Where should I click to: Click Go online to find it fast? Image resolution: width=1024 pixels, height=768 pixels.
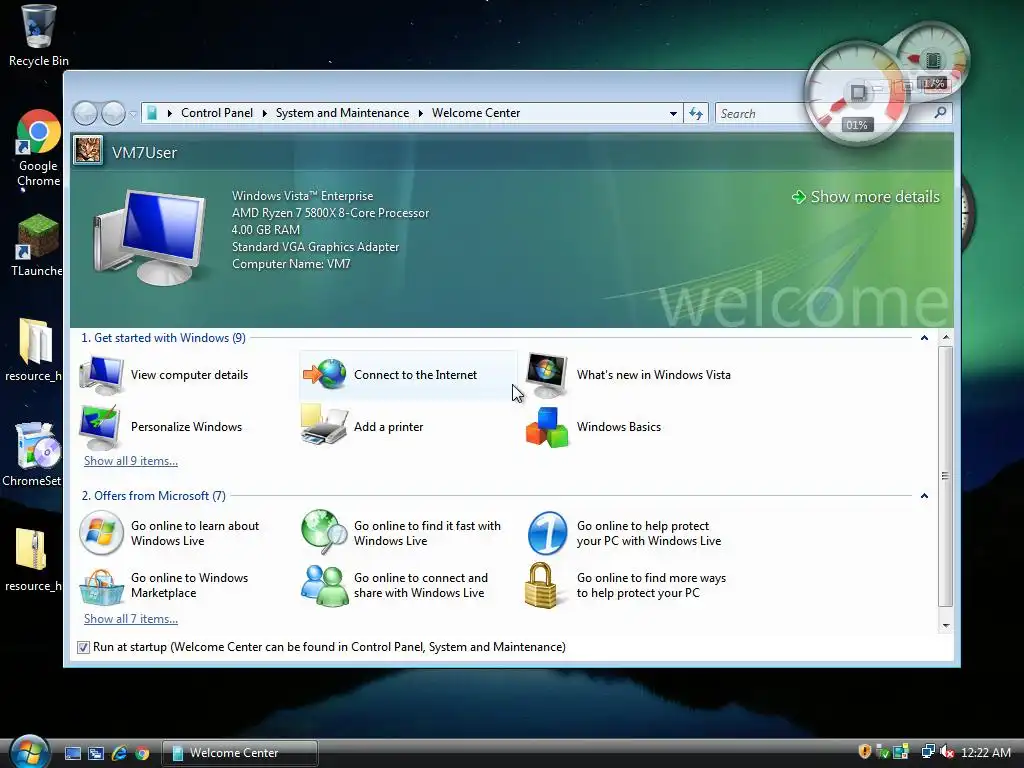401,533
